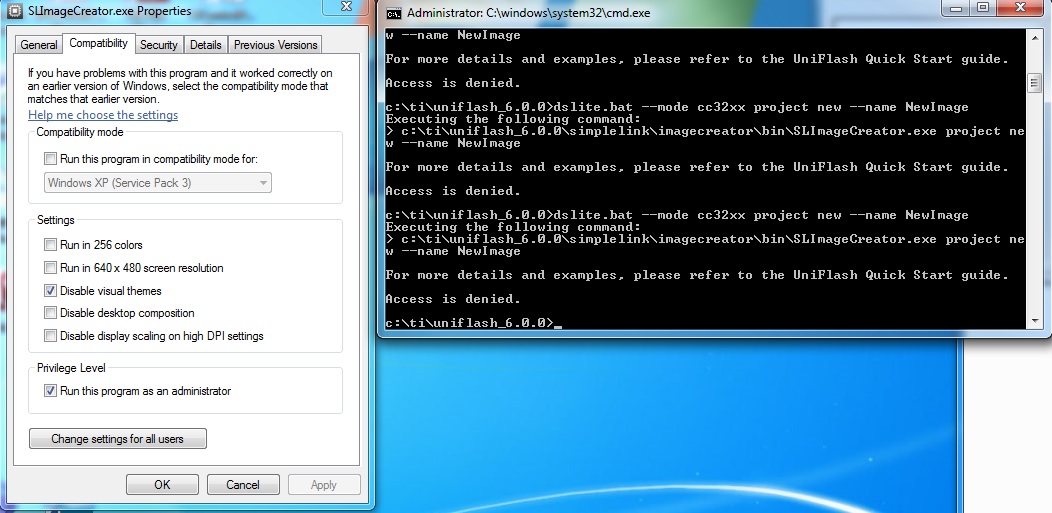This screenshot has height=513, width=1052.
Task: Minimize the cmd.exe window
Action: (956, 8)
